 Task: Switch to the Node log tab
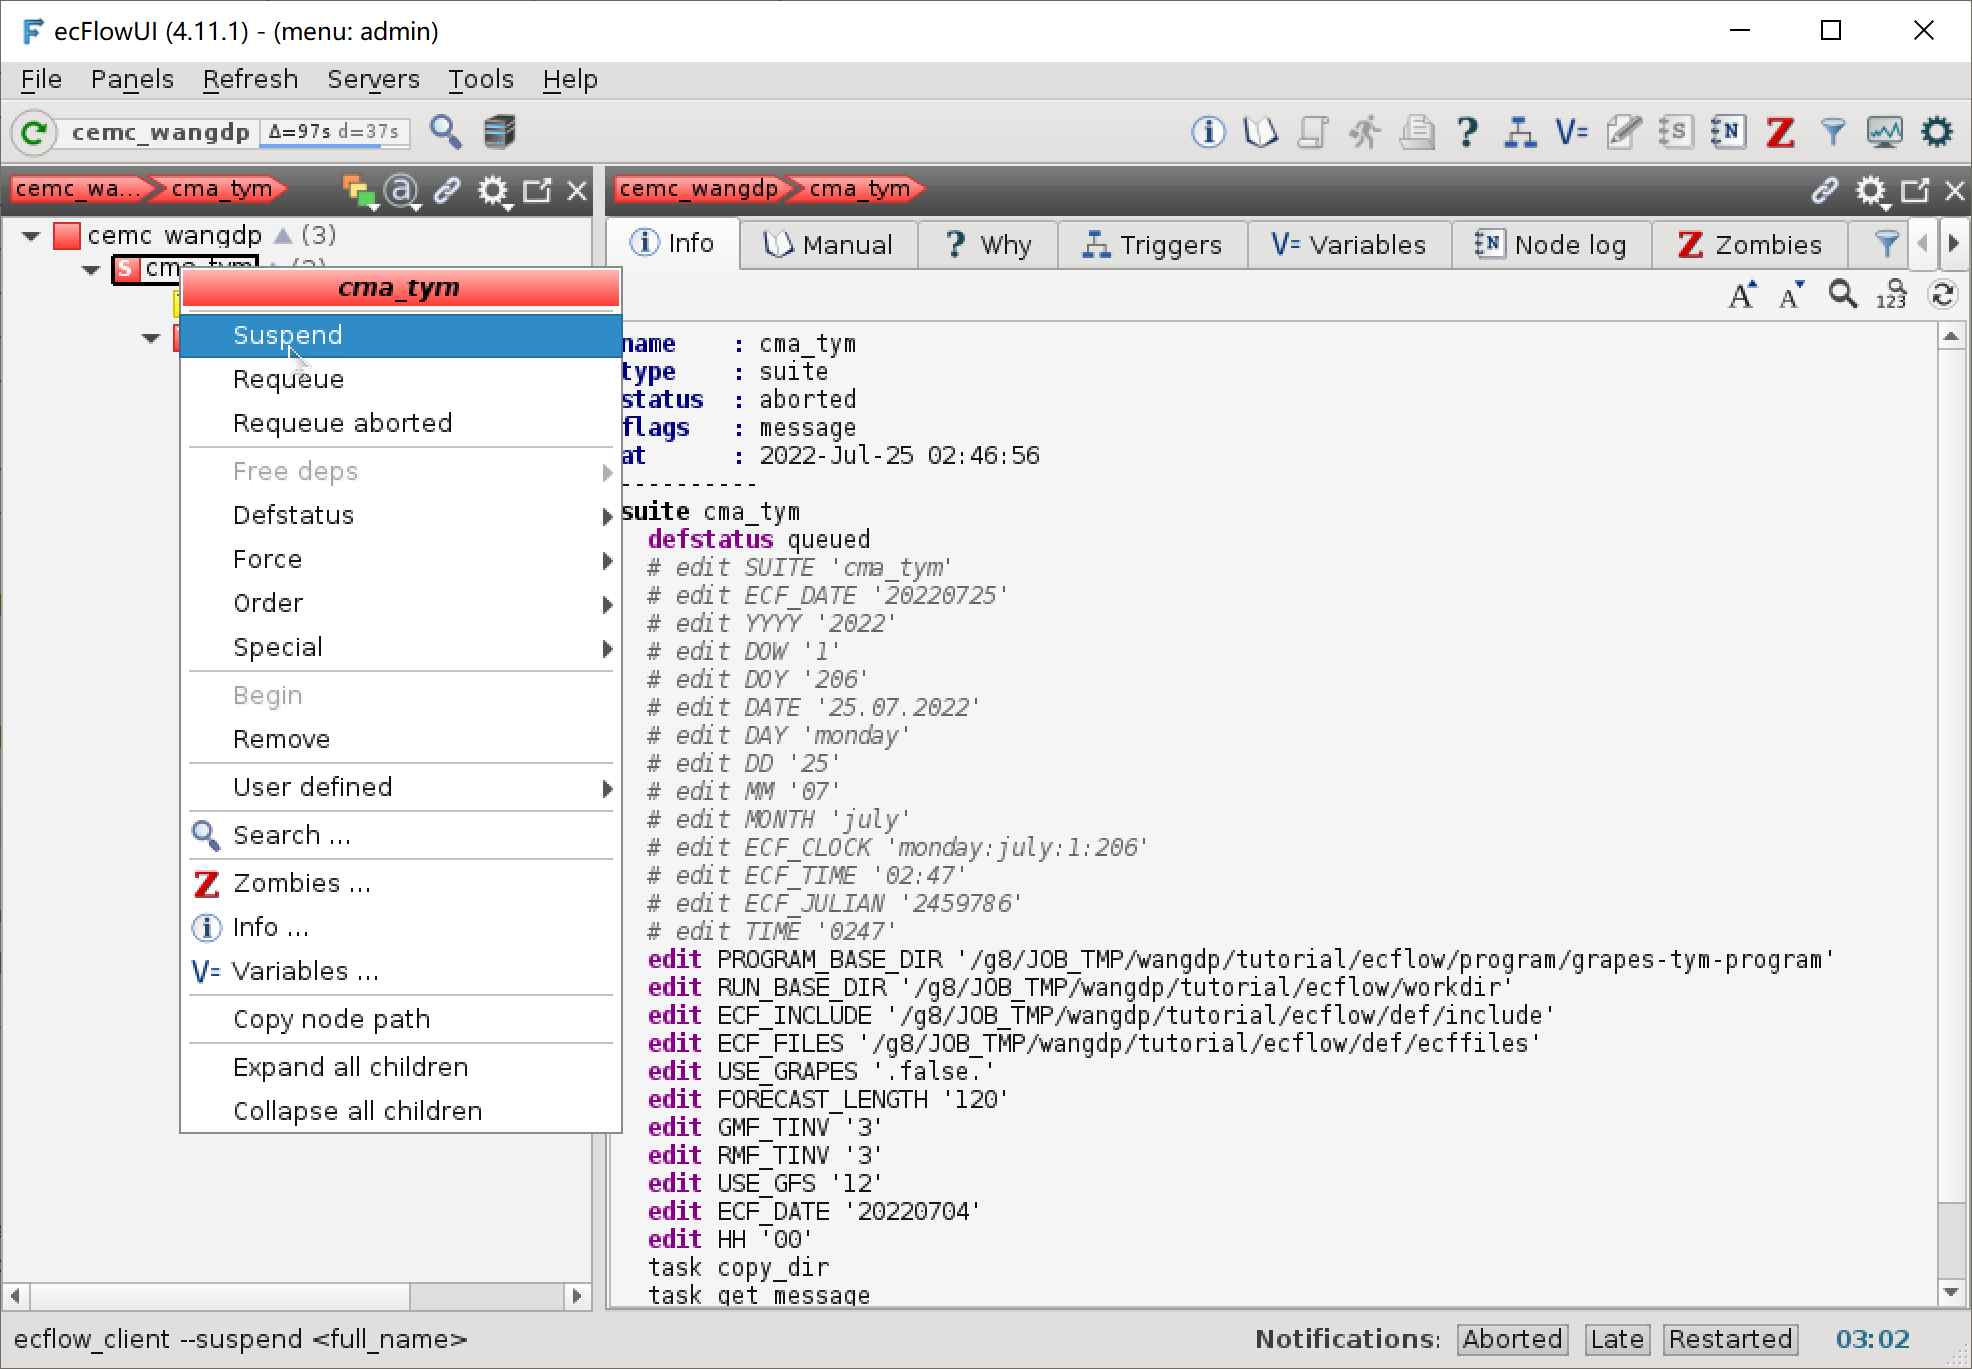(1551, 245)
